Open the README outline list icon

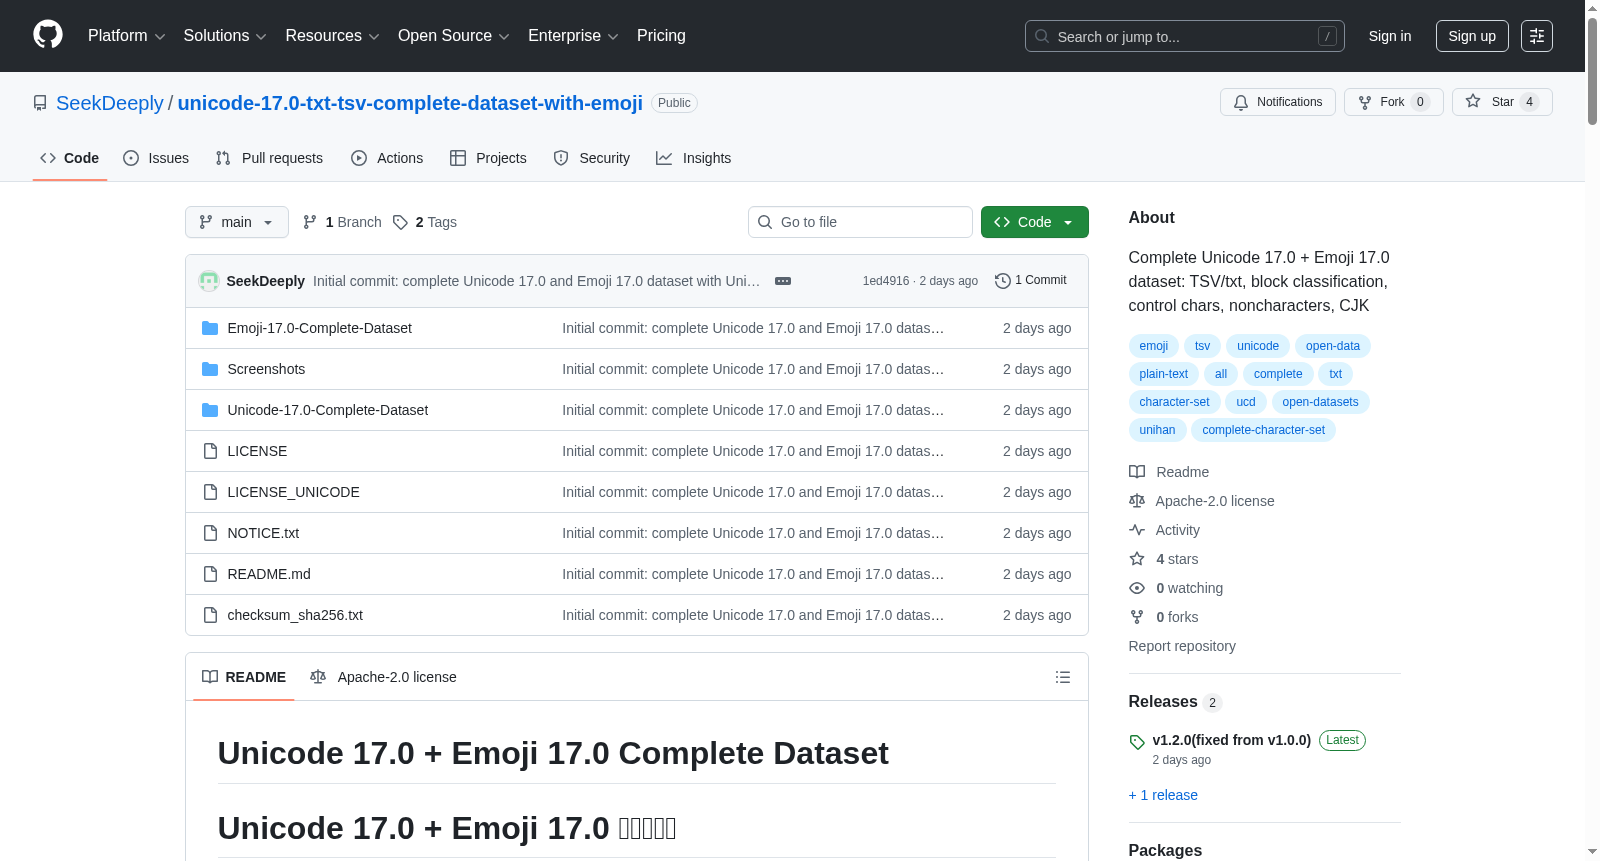click(1063, 677)
